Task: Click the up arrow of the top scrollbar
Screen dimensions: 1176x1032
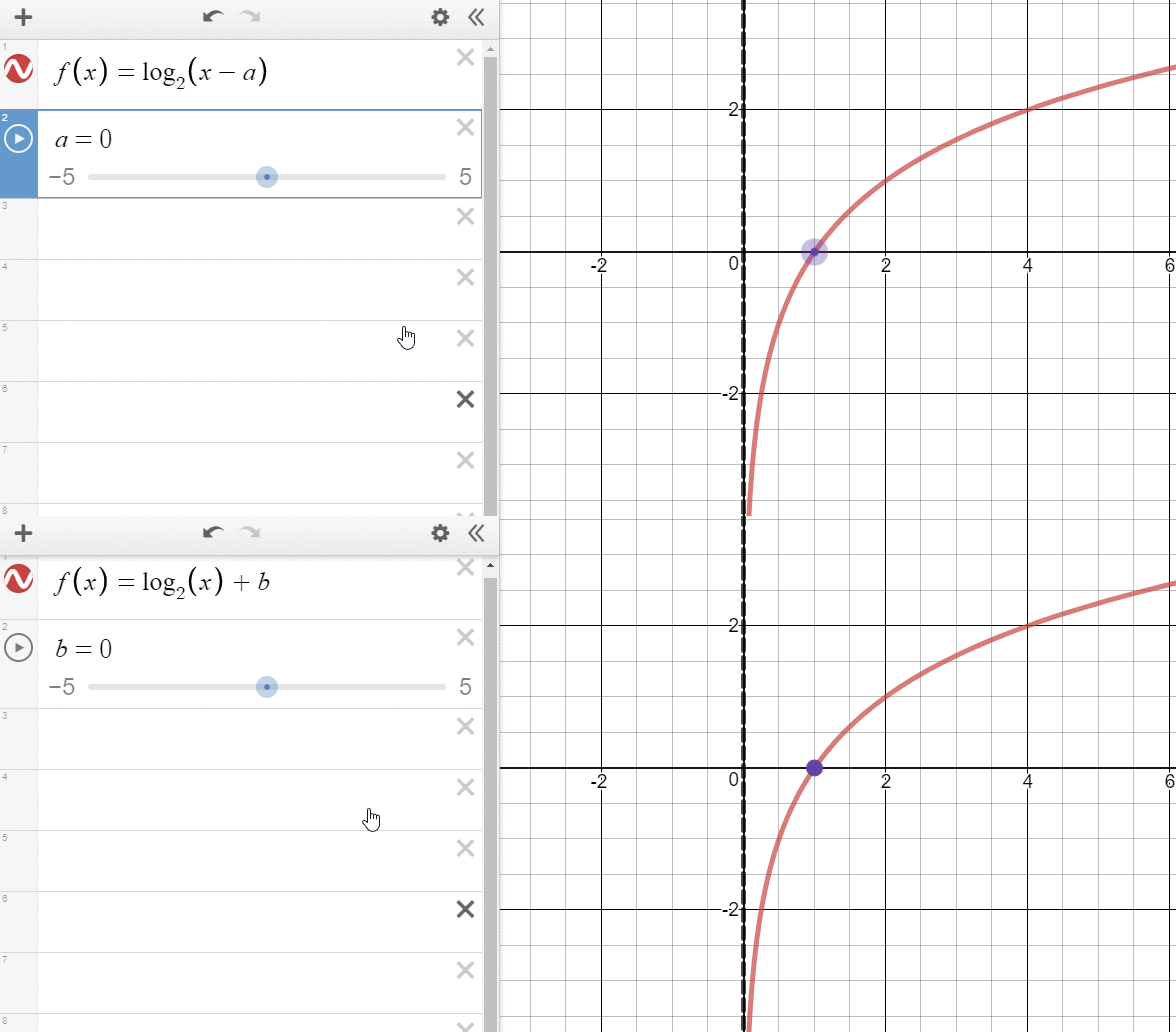Action: pos(490,49)
